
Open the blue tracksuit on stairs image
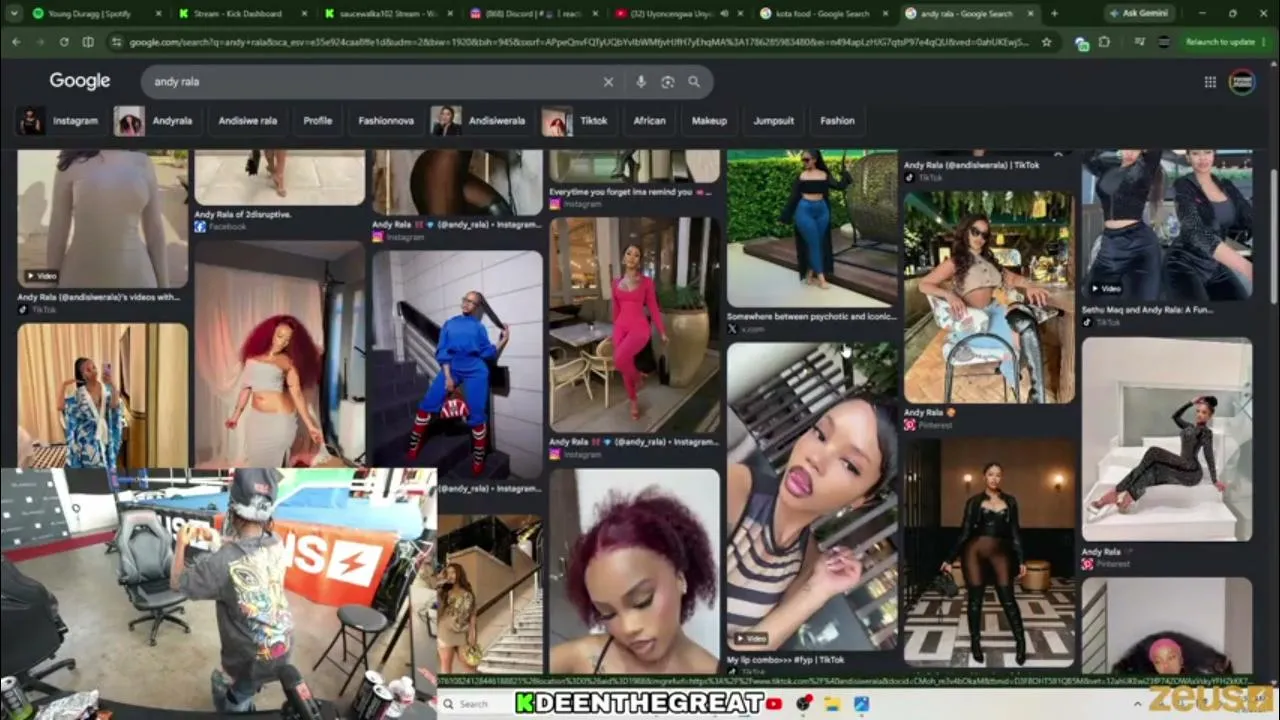457,364
